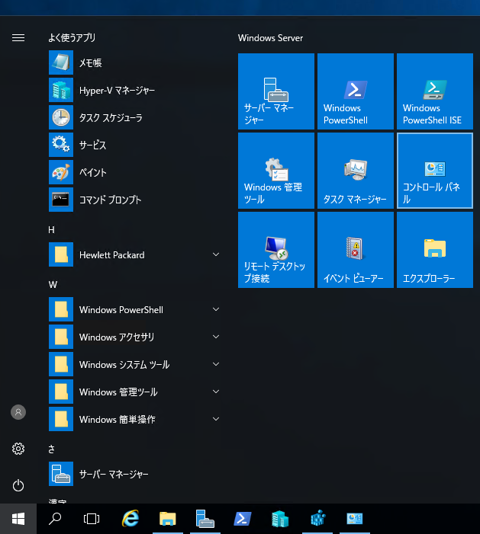Open PowerShell from taskbar

click(x=243, y=519)
